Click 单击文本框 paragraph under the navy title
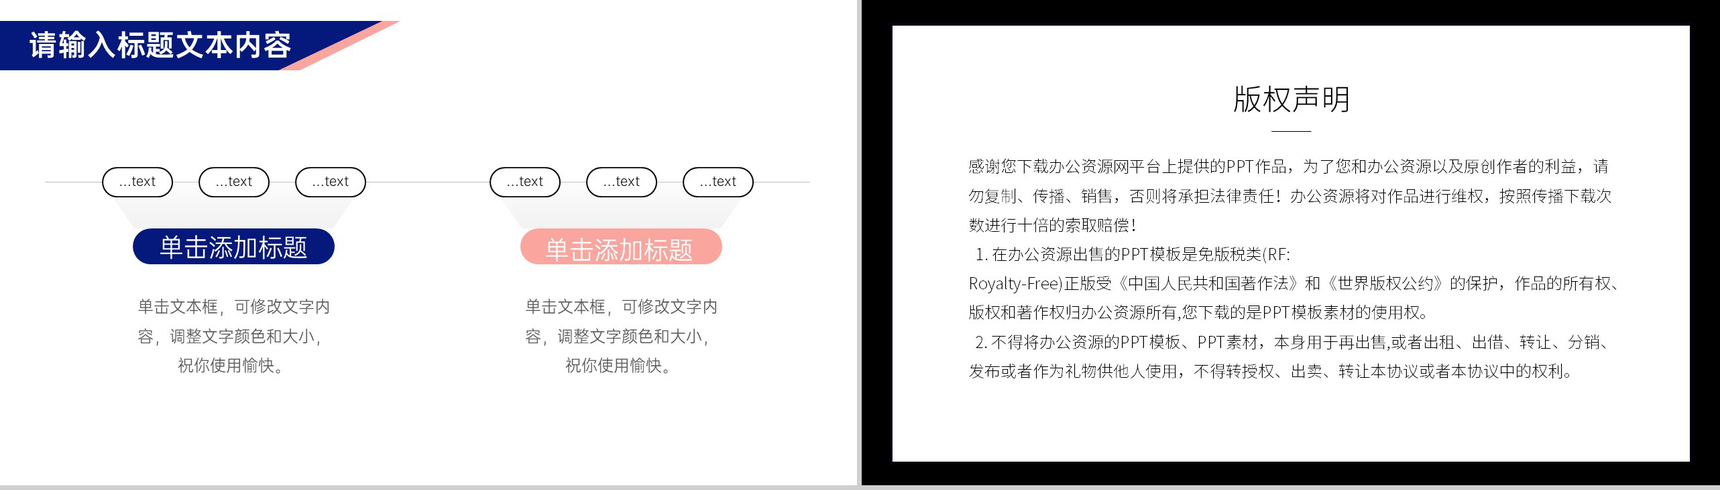This screenshot has width=1720, height=490. pos(233,336)
